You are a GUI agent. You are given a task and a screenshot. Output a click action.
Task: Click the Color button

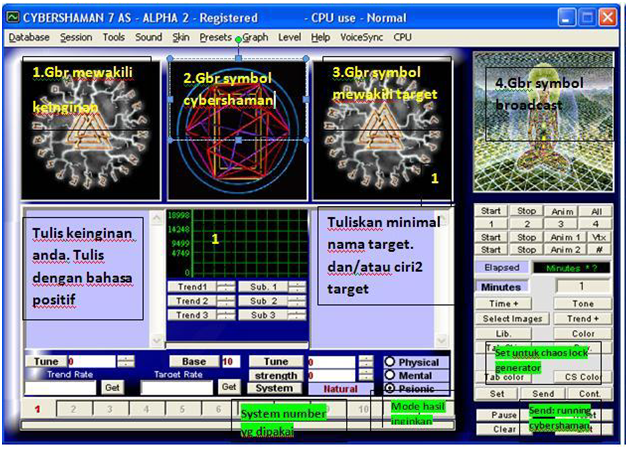click(x=583, y=334)
